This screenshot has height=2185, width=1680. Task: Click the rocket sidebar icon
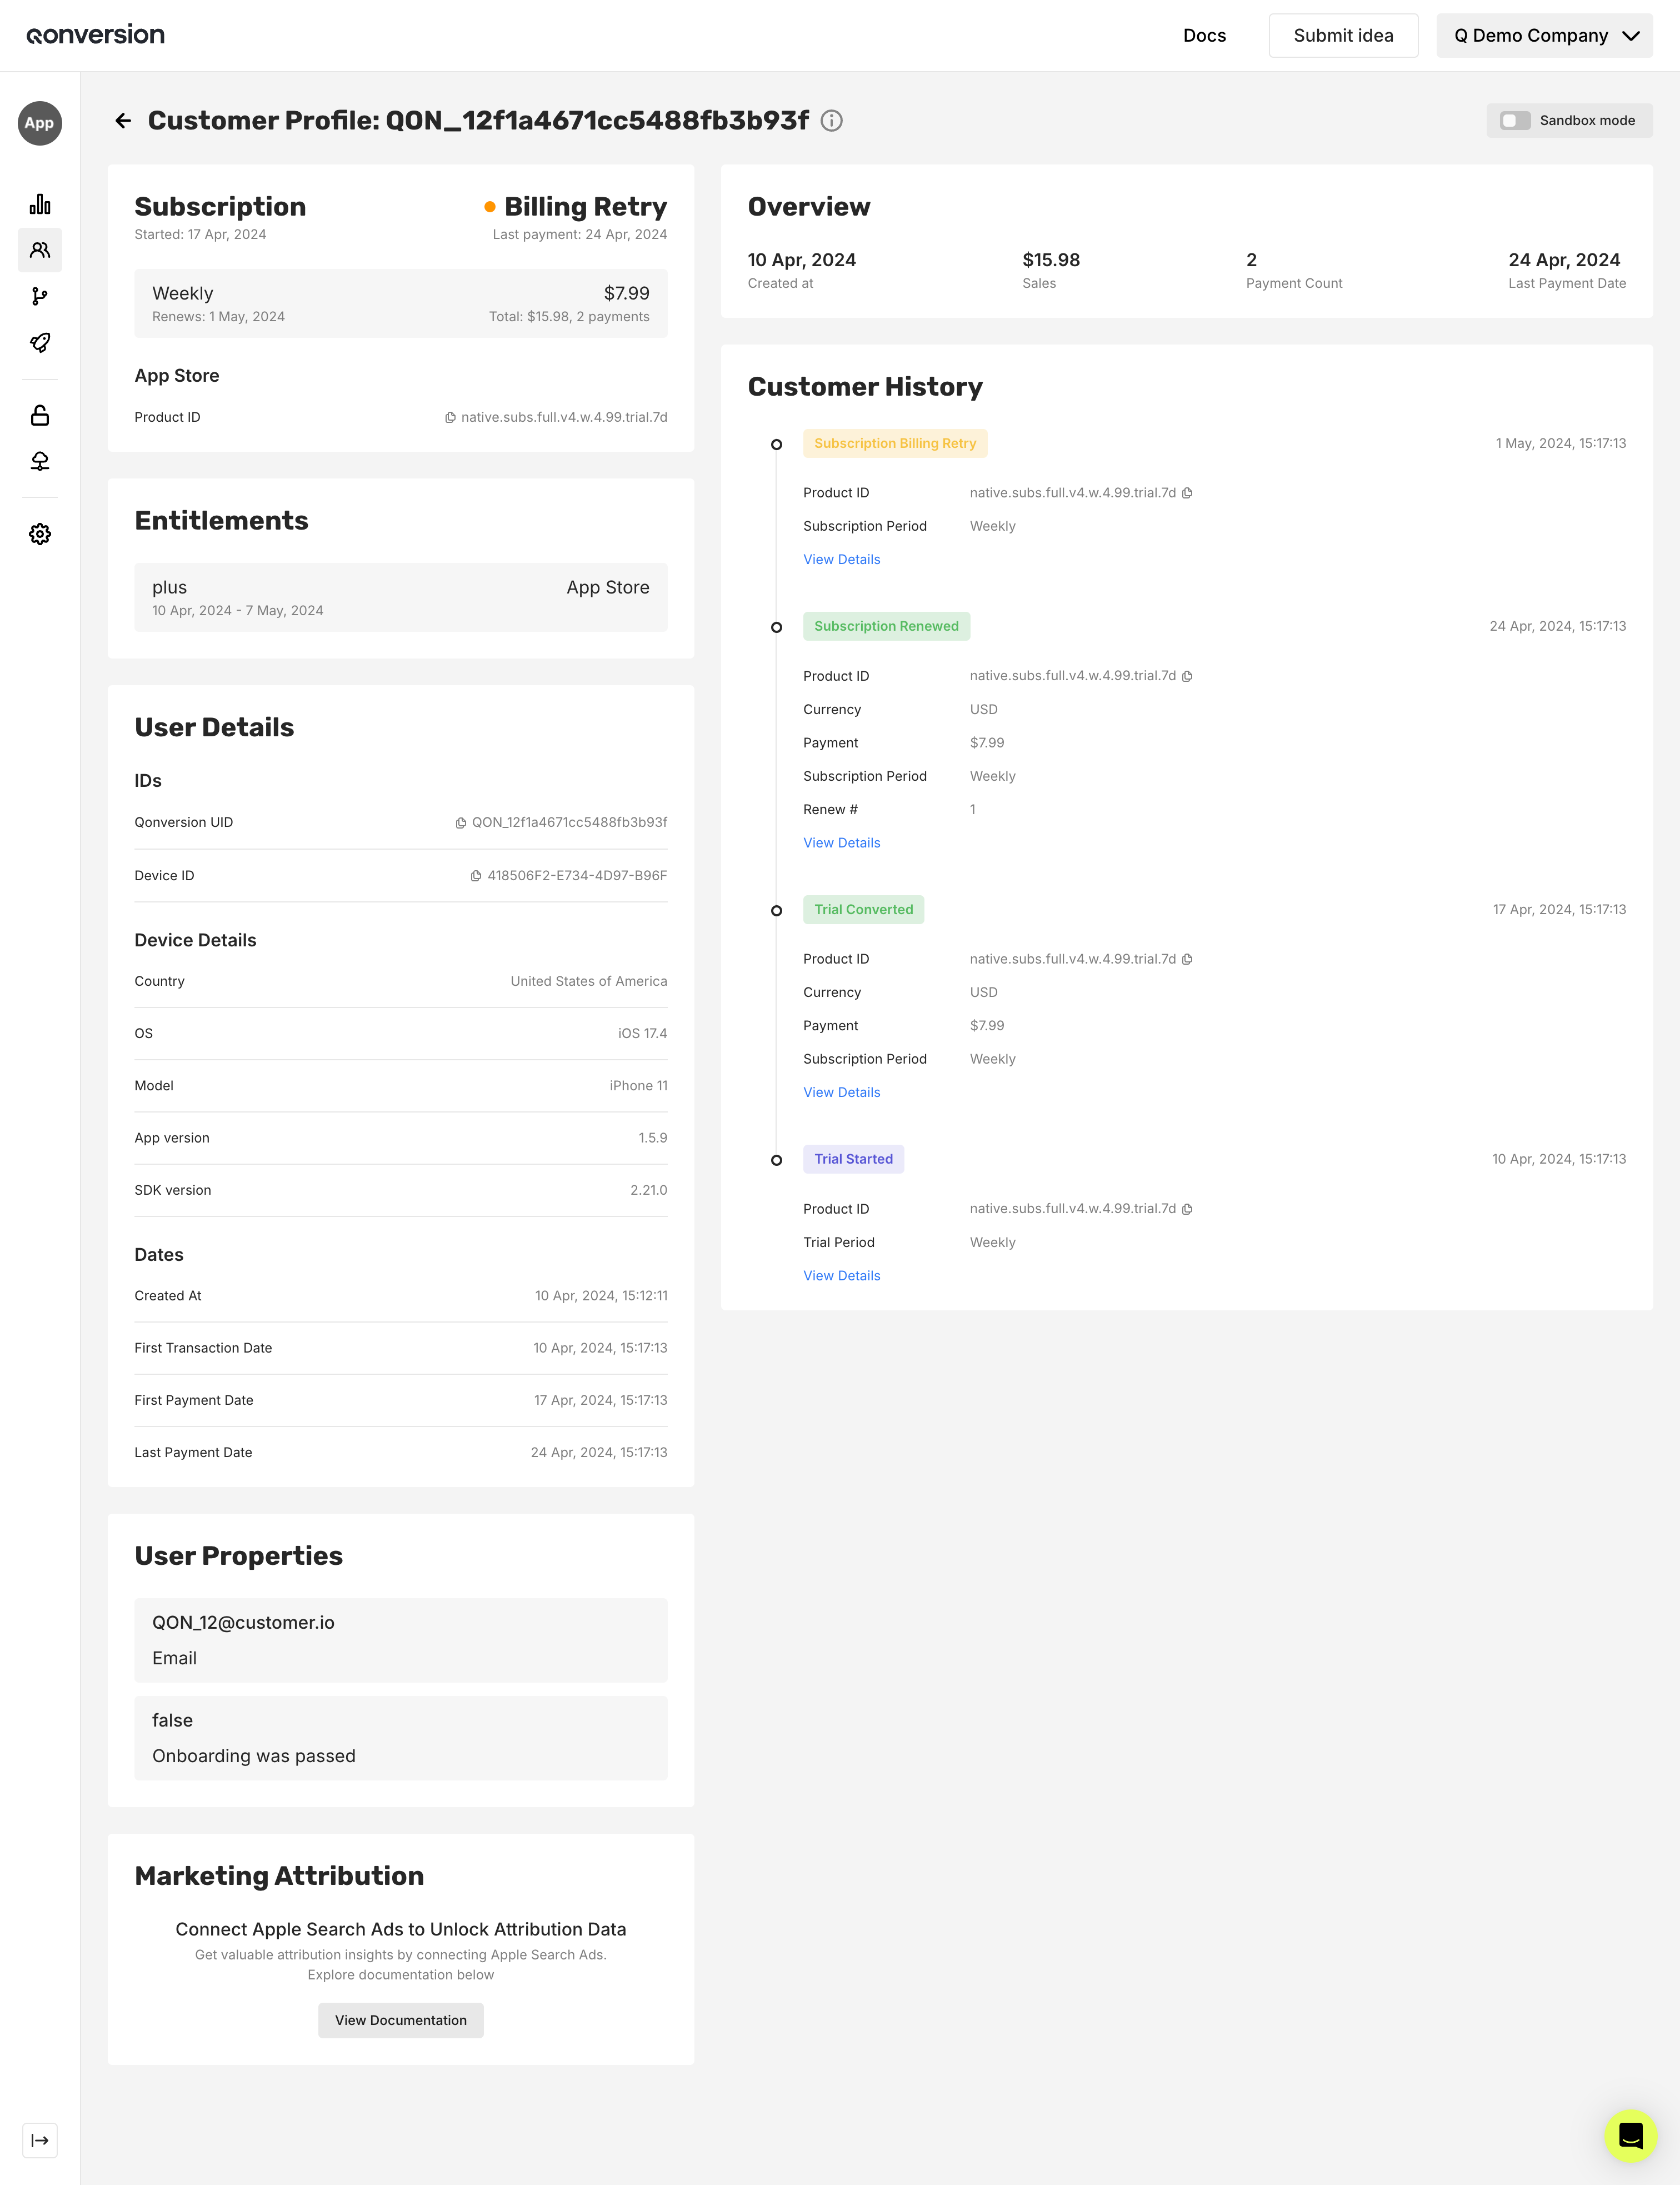40,342
